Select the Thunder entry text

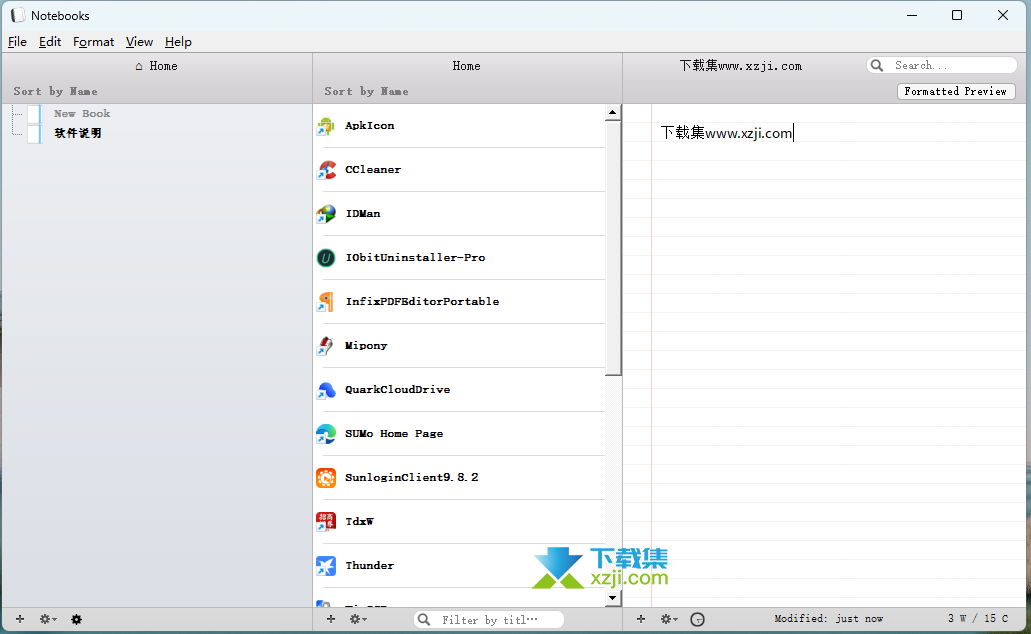click(x=370, y=566)
